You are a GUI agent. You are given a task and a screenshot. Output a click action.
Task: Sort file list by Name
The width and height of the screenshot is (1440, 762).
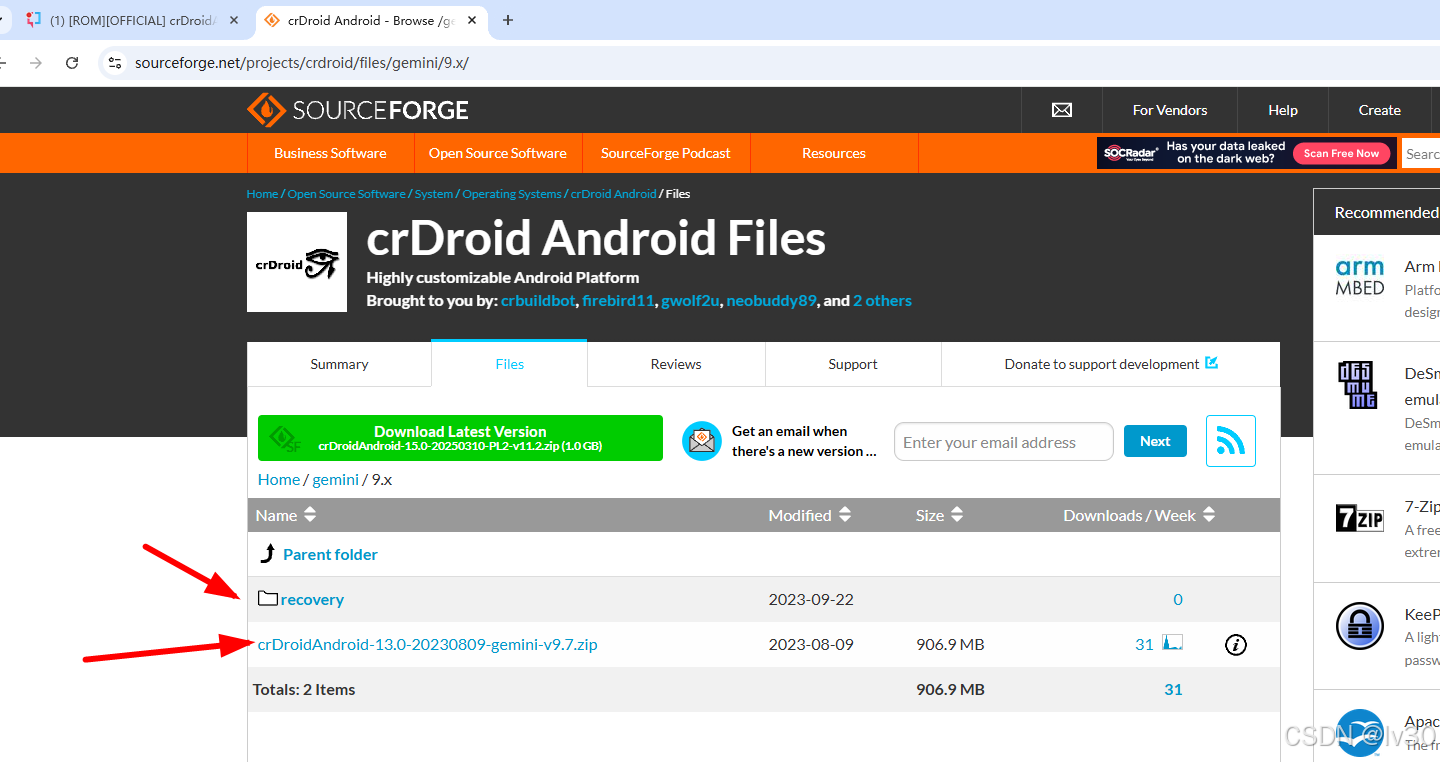coord(286,515)
